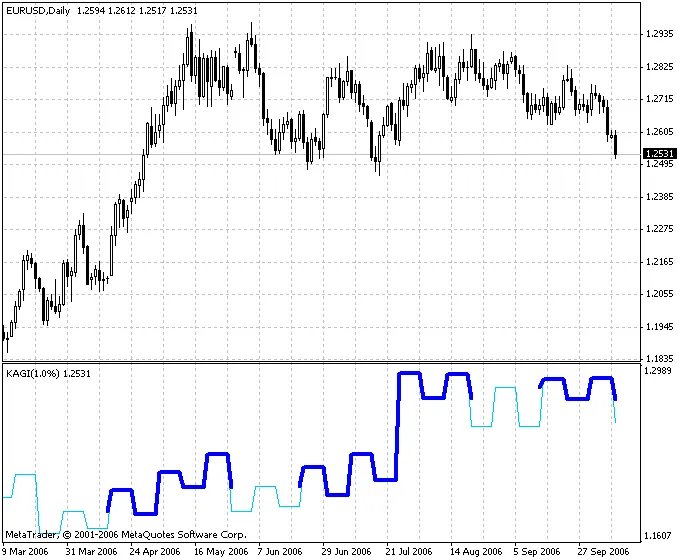The width and height of the screenshot is (680, 560).
Task: Click the 1.2055 price axis label
Action: (x=658, y=294)
